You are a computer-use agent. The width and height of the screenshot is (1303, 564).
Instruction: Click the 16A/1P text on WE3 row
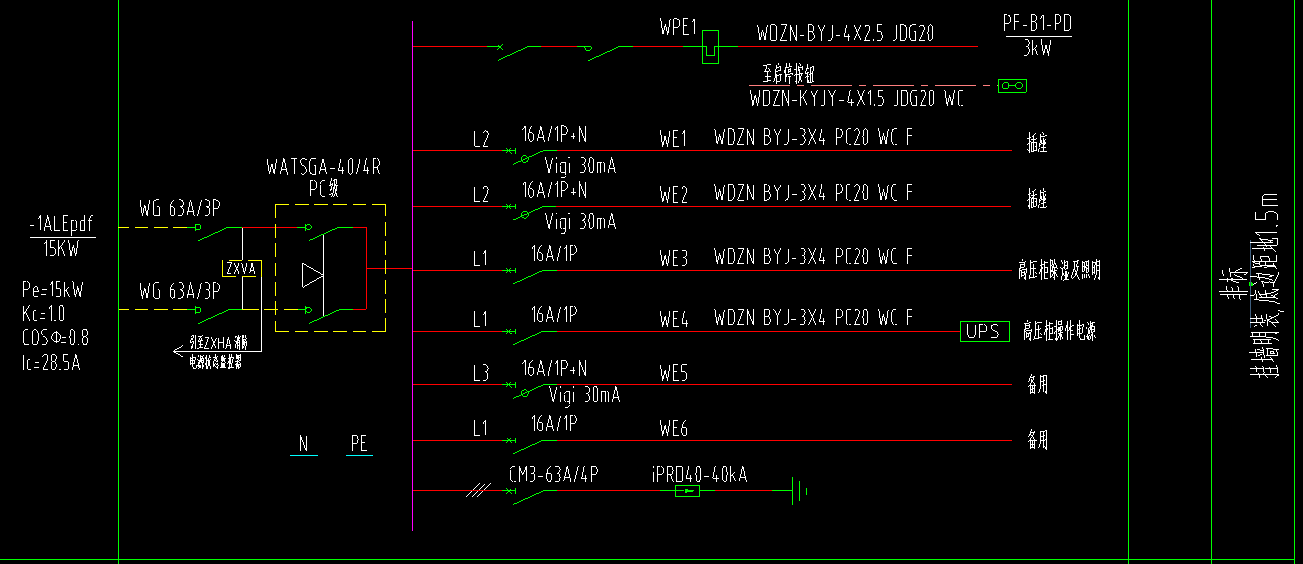(x=554, y=255)
